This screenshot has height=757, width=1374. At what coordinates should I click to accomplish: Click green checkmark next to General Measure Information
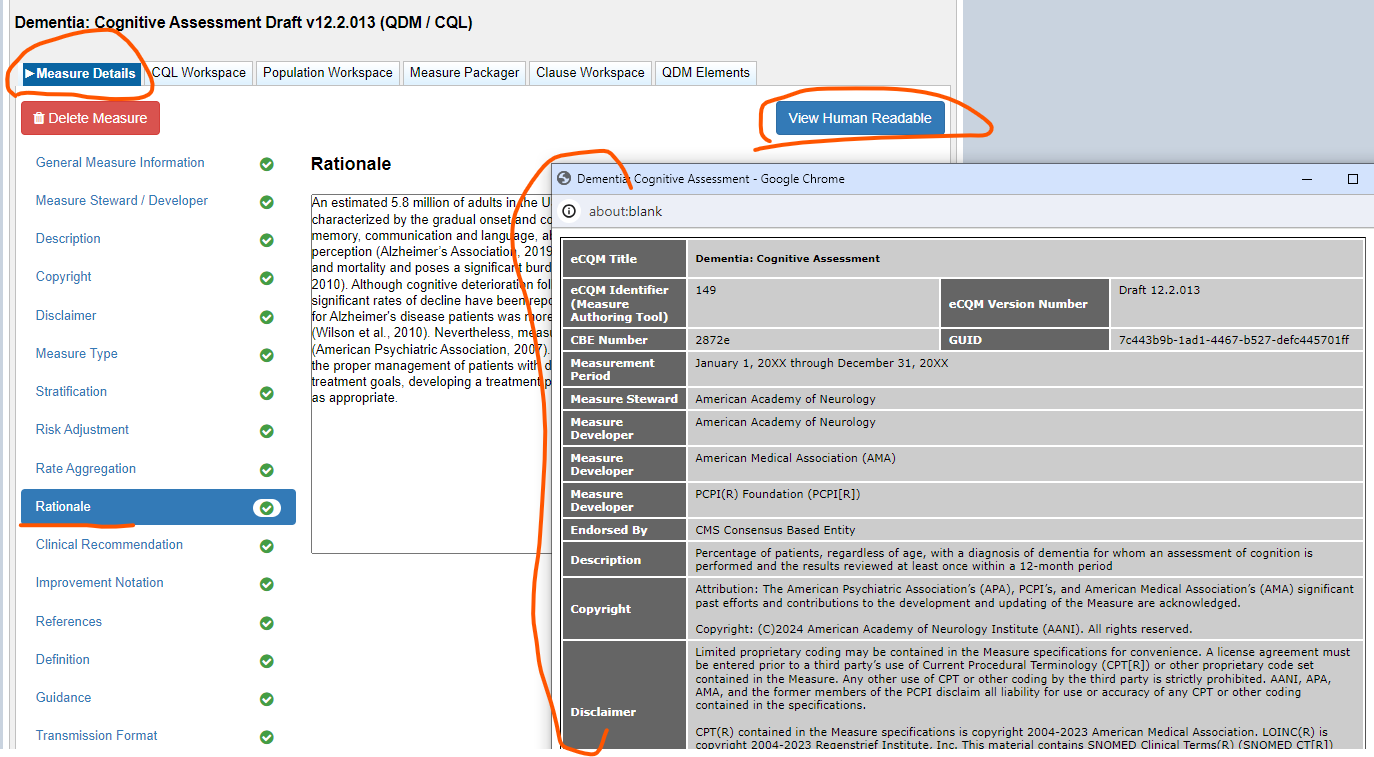(267, 164)
